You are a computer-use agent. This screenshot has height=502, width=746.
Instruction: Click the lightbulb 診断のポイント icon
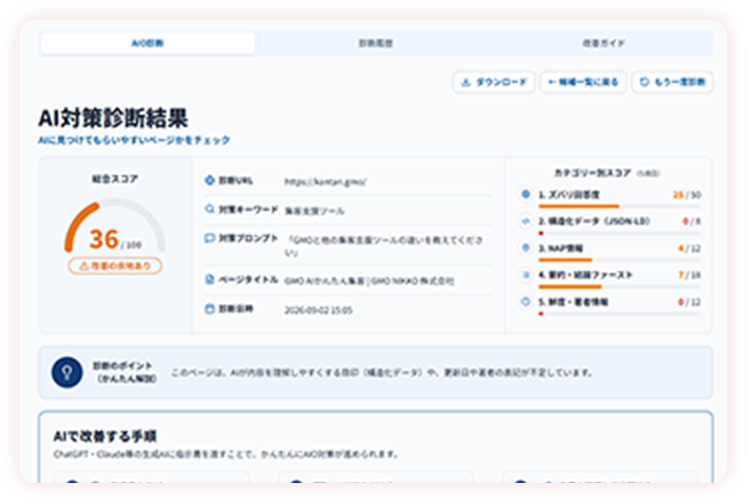67,372
